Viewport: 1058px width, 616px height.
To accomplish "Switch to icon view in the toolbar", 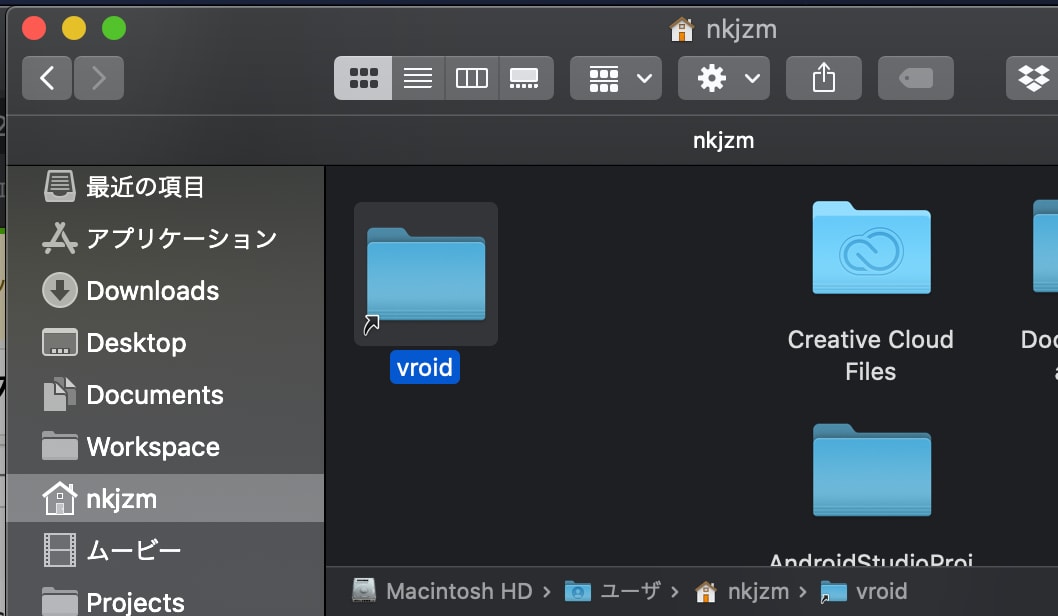I will [x=363, y=77].
